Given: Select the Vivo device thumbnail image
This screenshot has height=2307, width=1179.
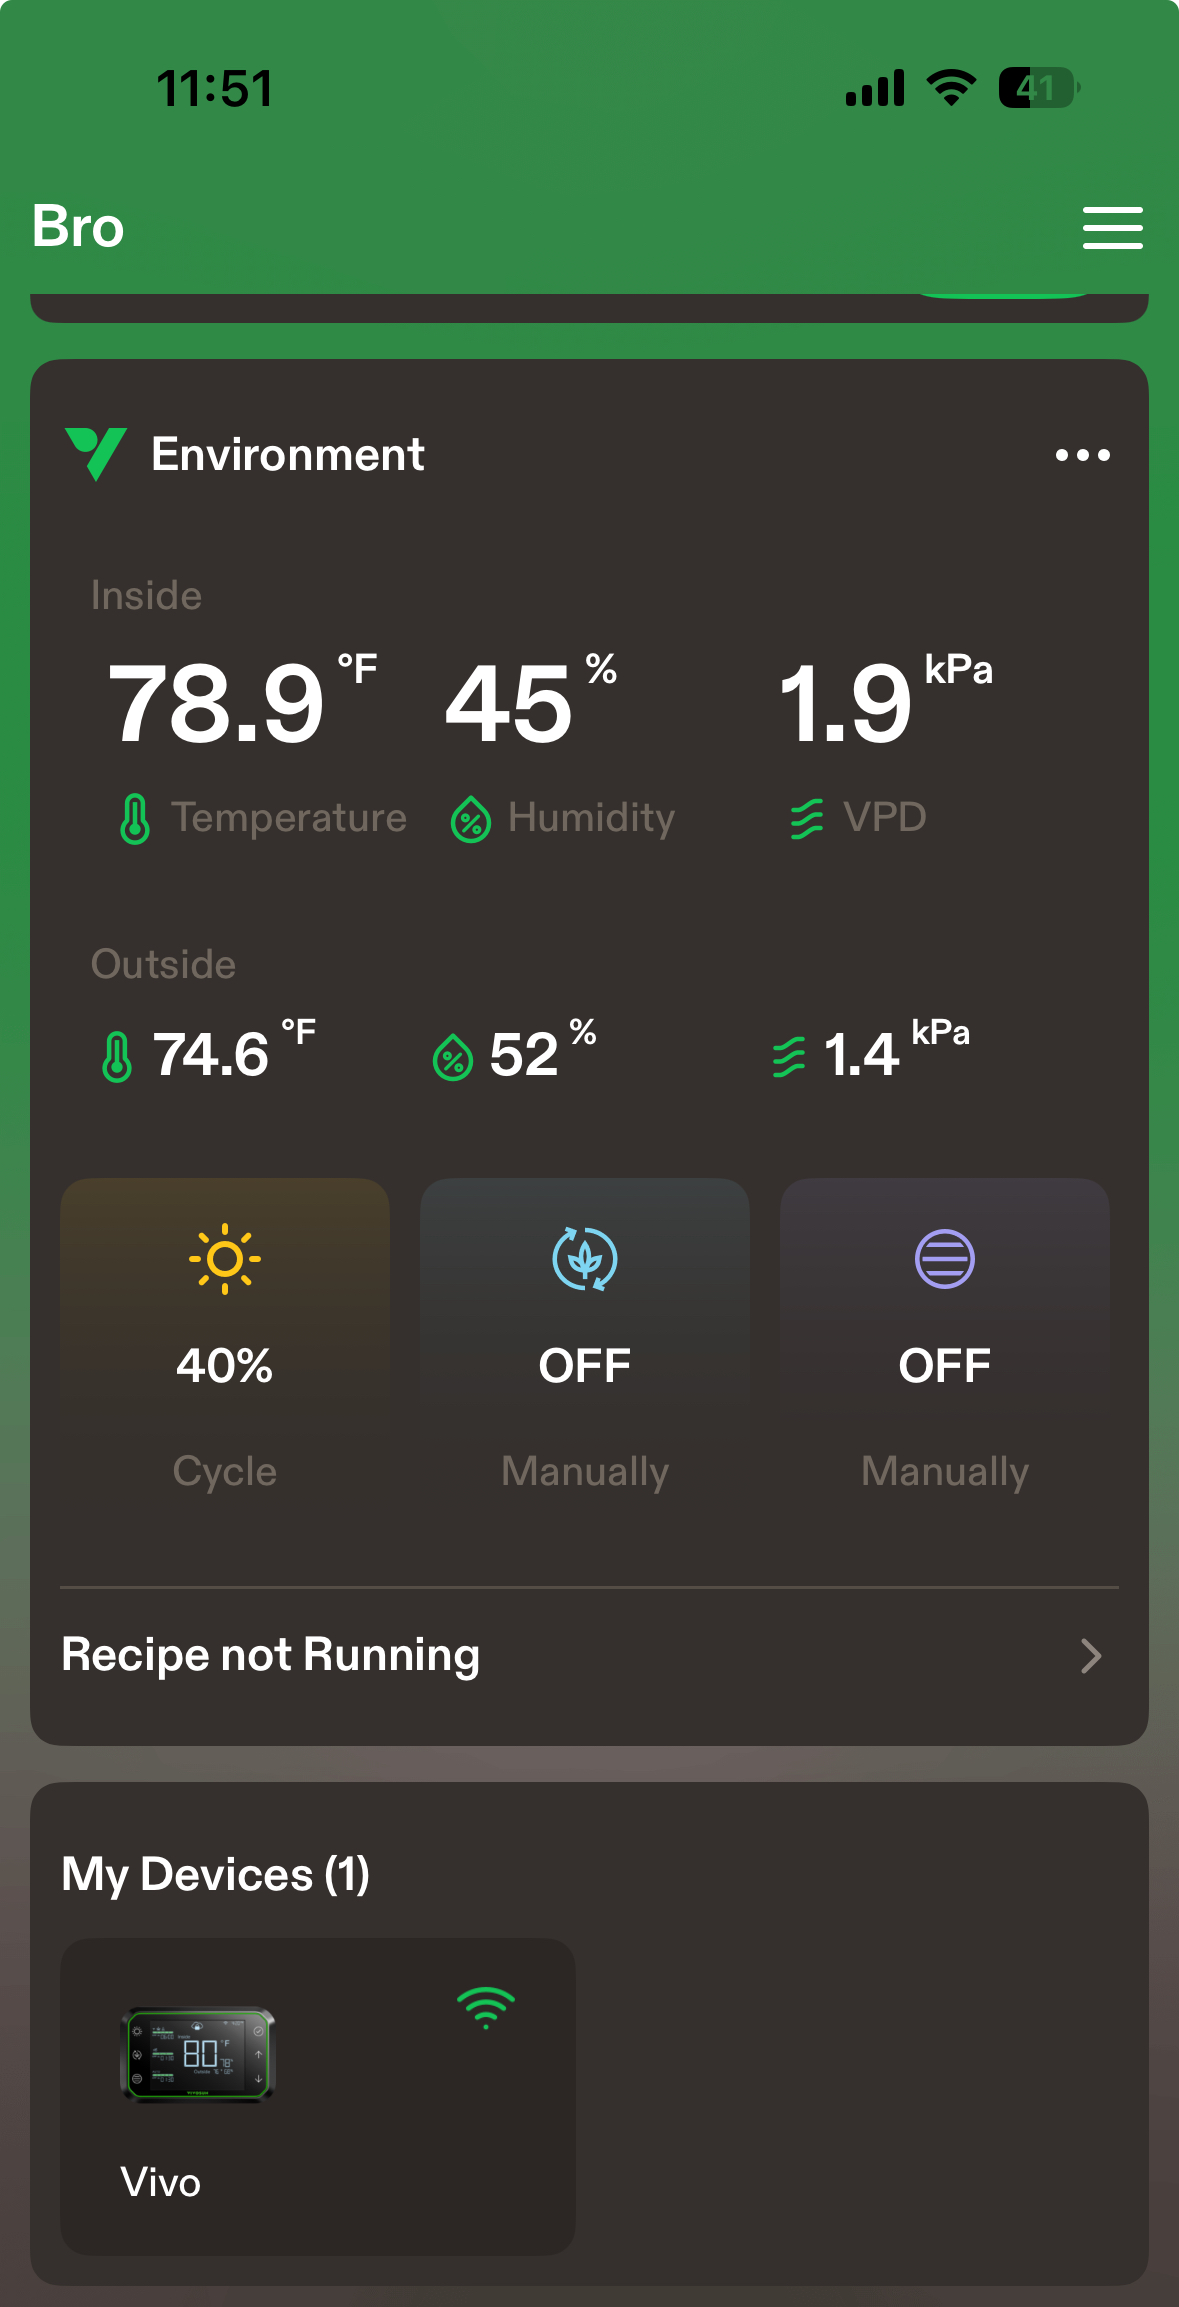Looking at the screenshot, I should 198,2054.
